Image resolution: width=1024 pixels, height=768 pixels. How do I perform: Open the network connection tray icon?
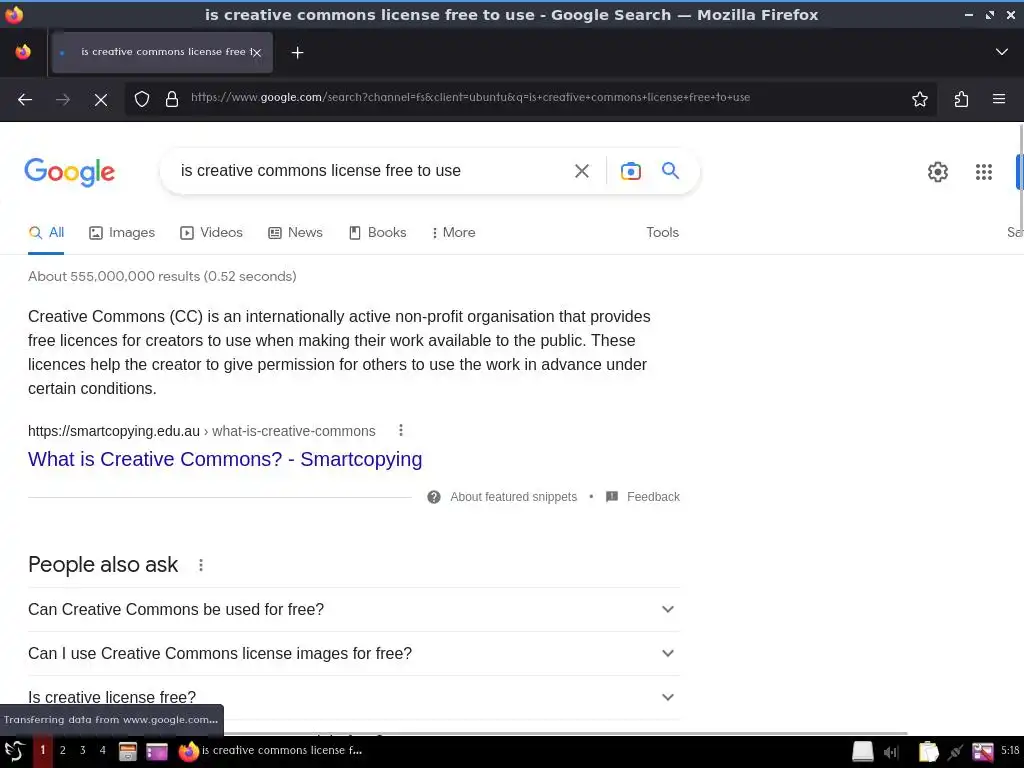pos(955,752)
